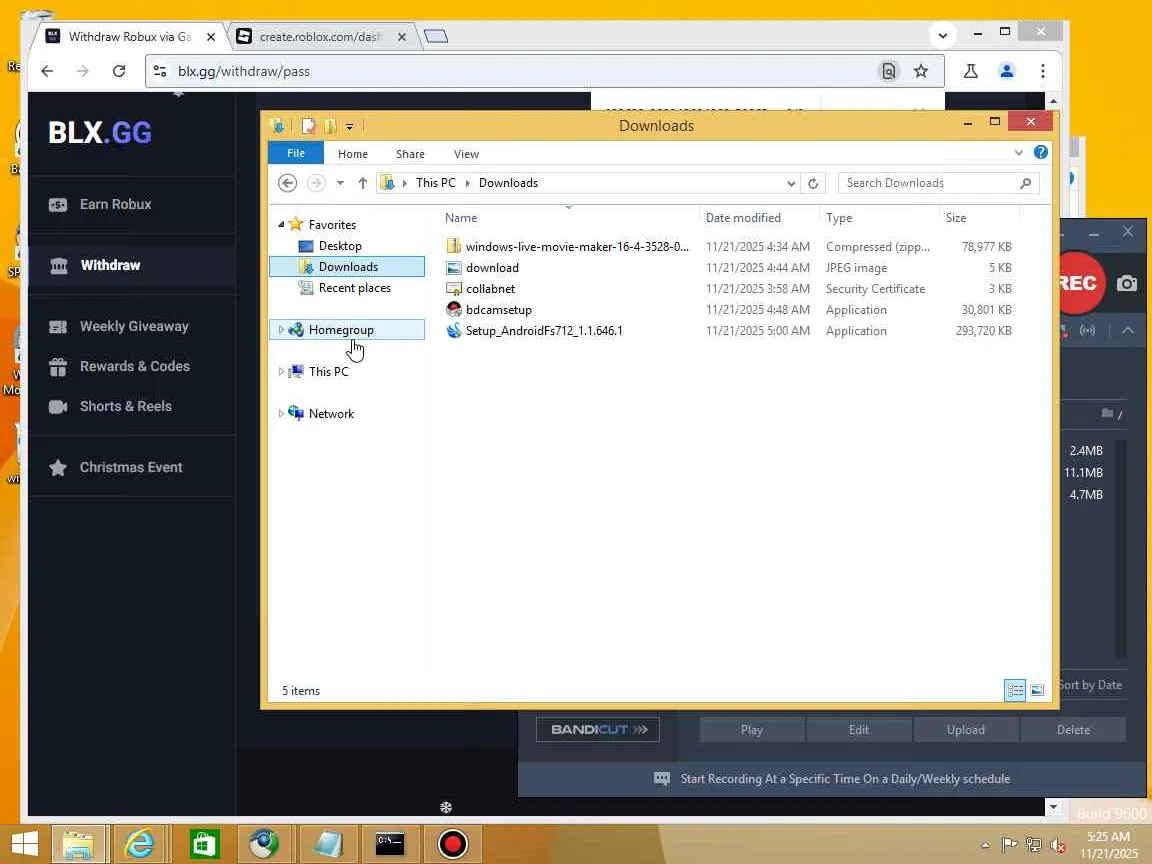
Task: Go up one folder level
Action: (362, 183)
